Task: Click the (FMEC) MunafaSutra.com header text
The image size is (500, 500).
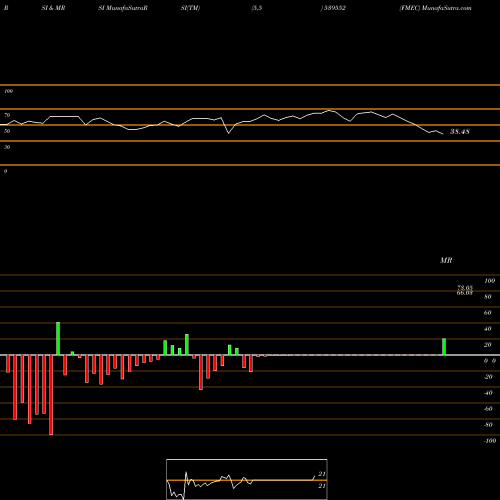Action: (435, 8)
